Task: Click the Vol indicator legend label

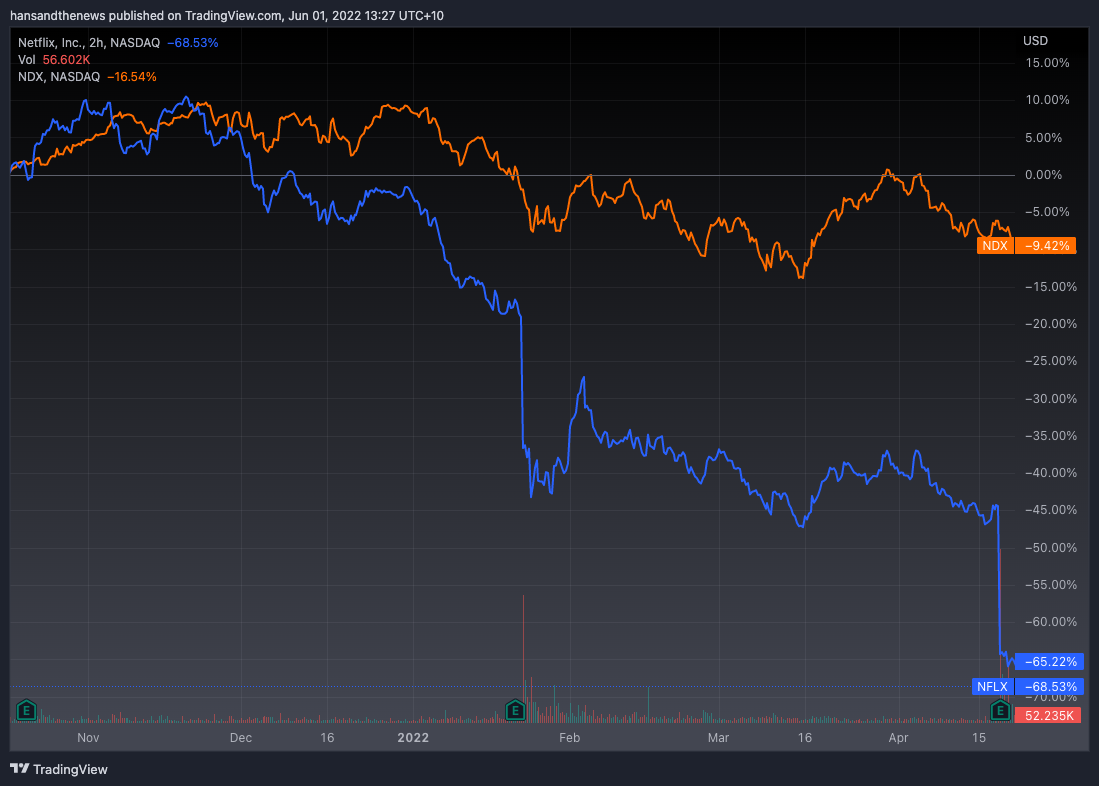Action: coord(27,60)
